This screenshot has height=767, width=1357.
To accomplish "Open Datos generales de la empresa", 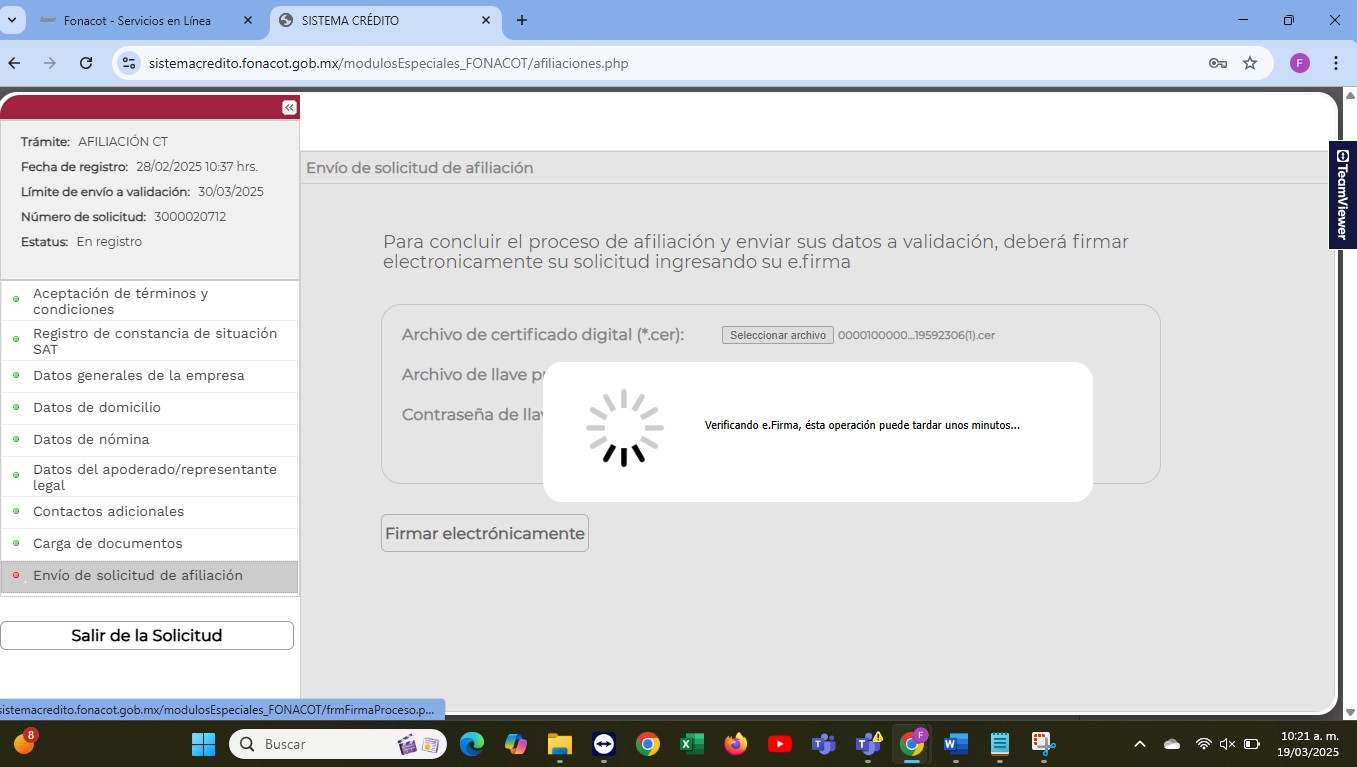I will point(138,375).
